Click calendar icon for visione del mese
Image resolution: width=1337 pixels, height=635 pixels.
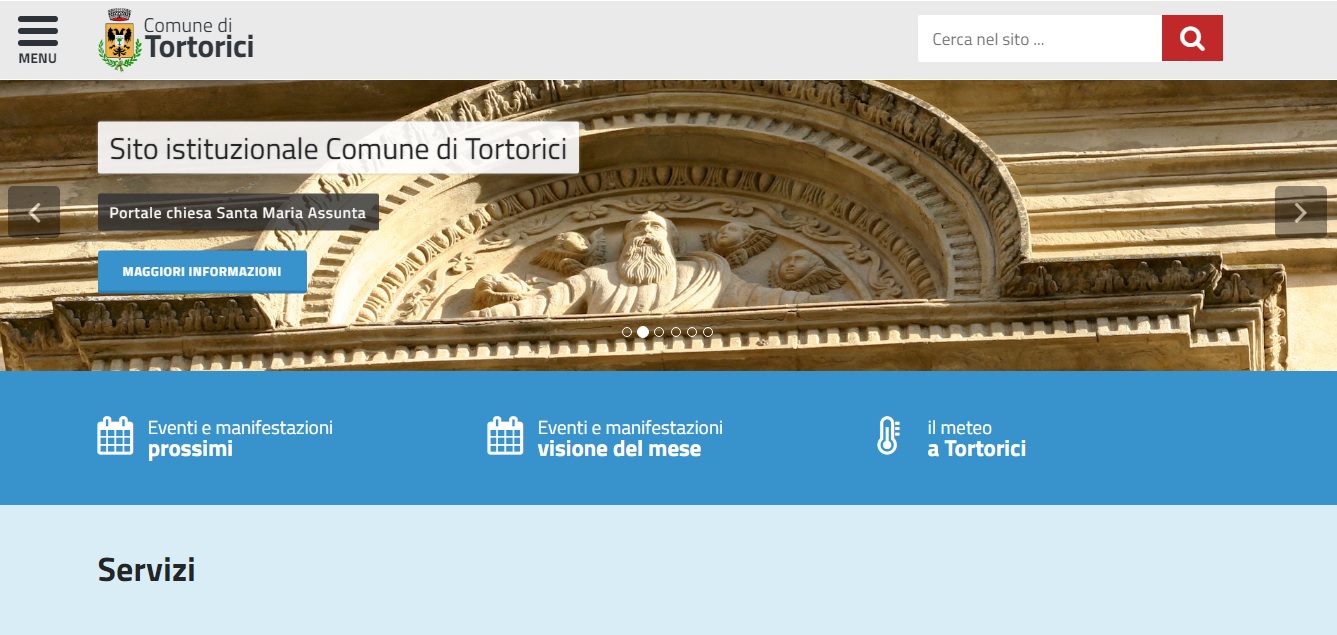(x=505, y=436)
